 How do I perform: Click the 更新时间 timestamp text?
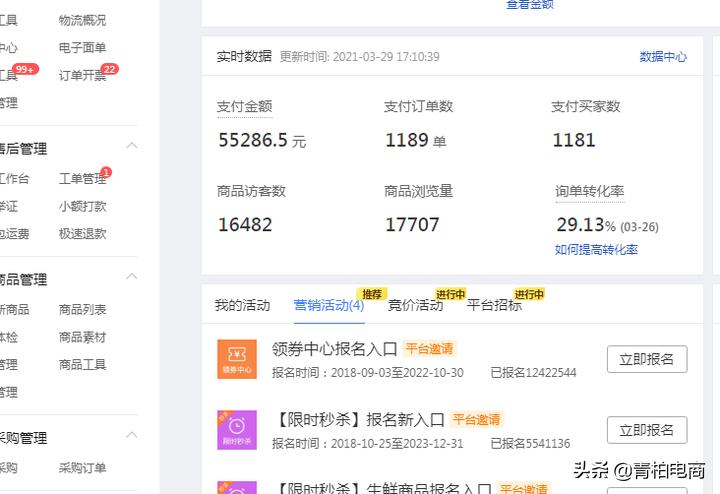[x=360, y=56]
